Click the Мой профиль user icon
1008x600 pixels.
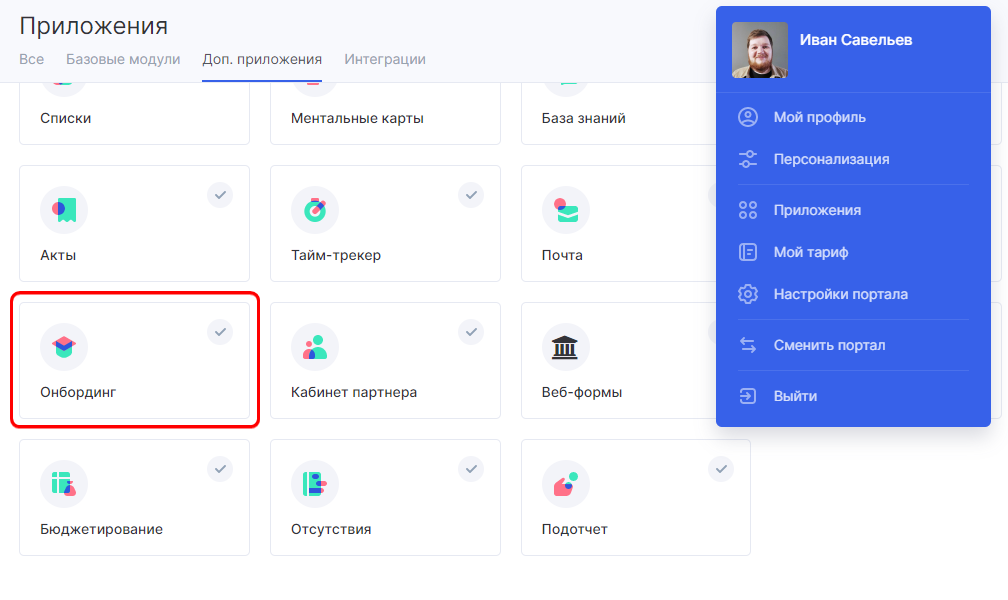pos(748,117)
